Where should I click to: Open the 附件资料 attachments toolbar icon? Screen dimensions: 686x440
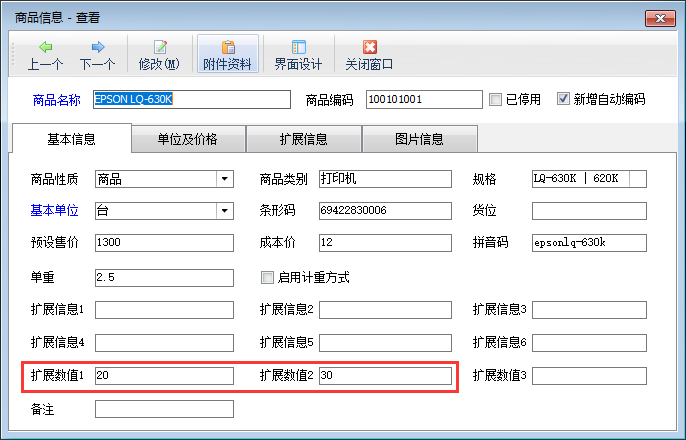click(x=227, y=47)
